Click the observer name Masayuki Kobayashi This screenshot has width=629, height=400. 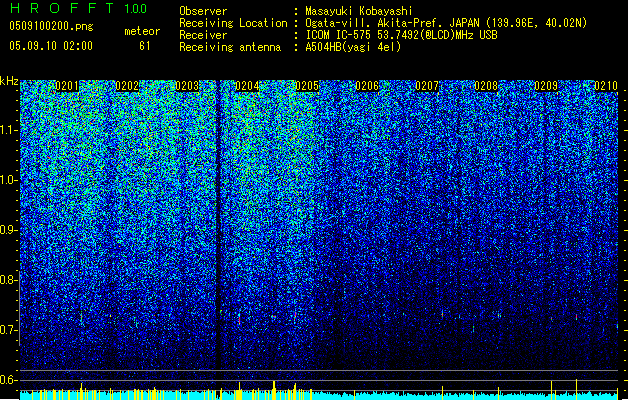[x=359, y=11]
